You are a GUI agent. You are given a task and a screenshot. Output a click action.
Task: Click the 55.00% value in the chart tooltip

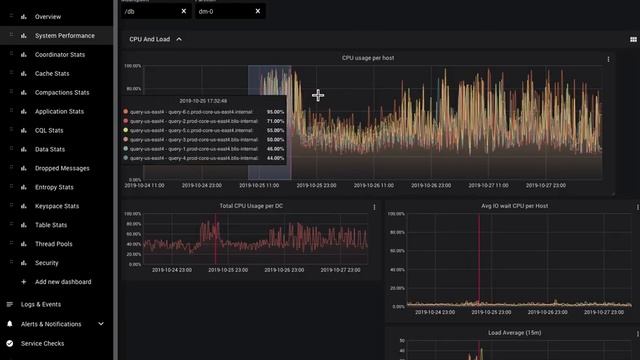pyautogui.click(x=276, y=130)
